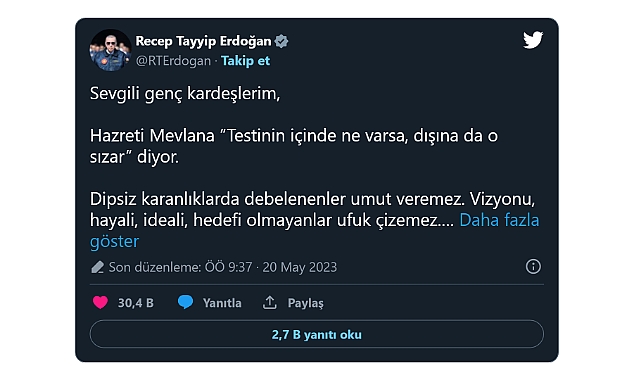Click the blue verified badge
This screenshot has width=641, height=380.
281,41
